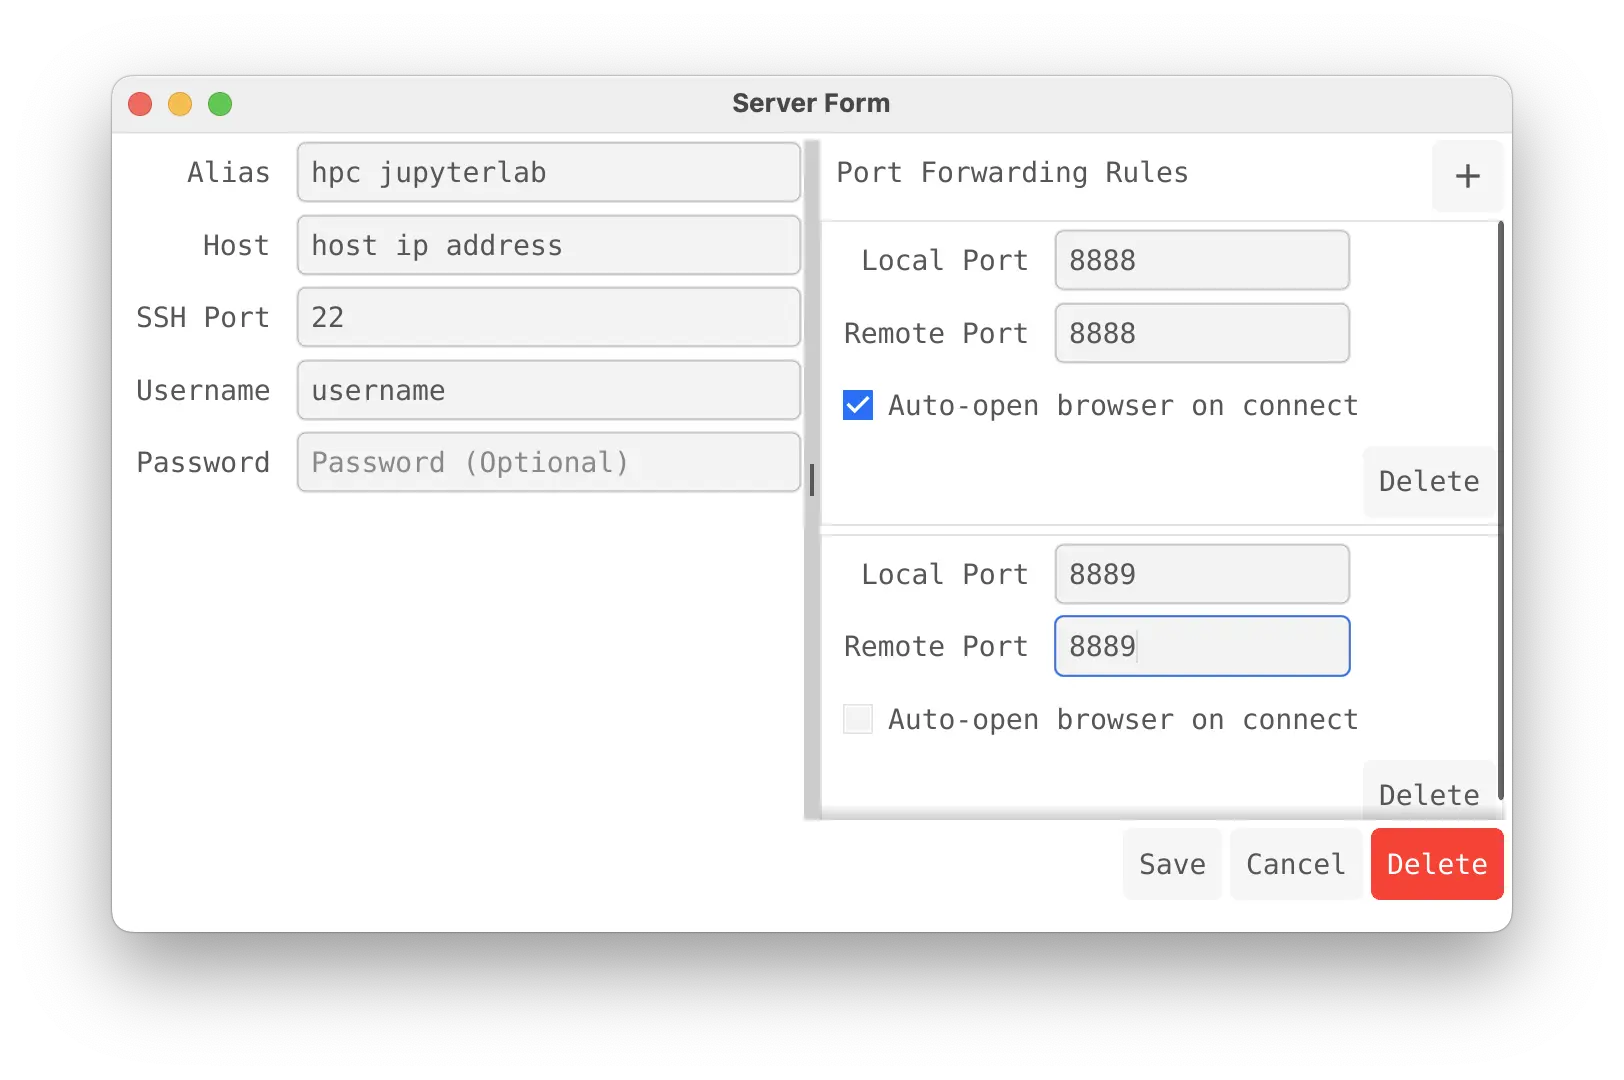Delete the 8889 port forwarding rule
Viewport: 1624px width, 1080px height.
1428,793
